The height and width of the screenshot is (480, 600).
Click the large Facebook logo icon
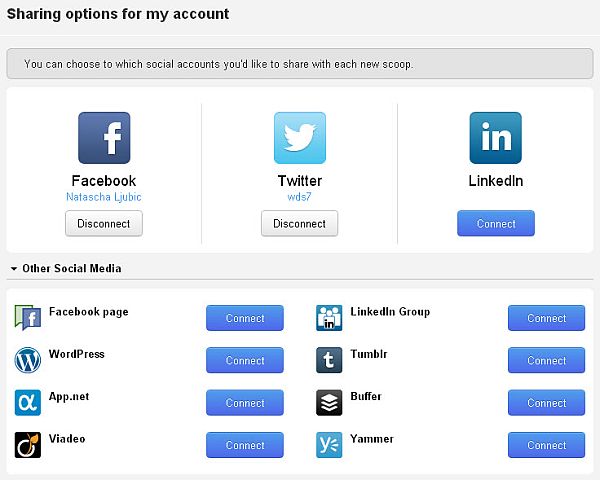coord(104,138)
